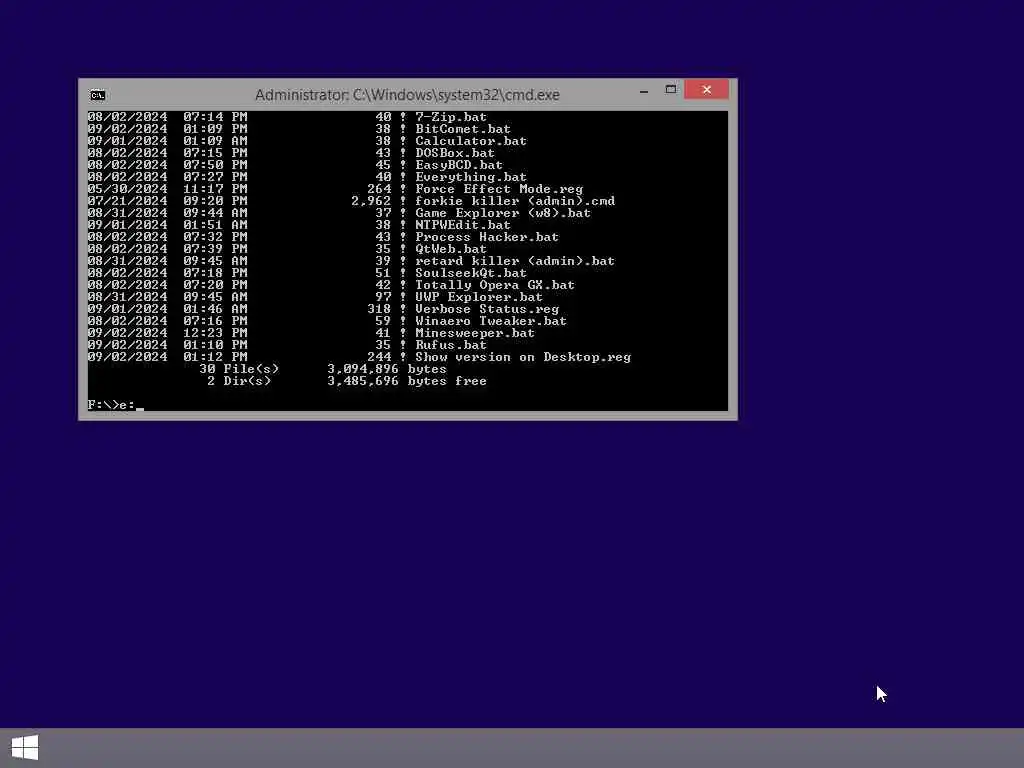The height and width of the screenshot is (768, 1024).
Task: Click the 05/30/2024 date entry
Action: 127,189
